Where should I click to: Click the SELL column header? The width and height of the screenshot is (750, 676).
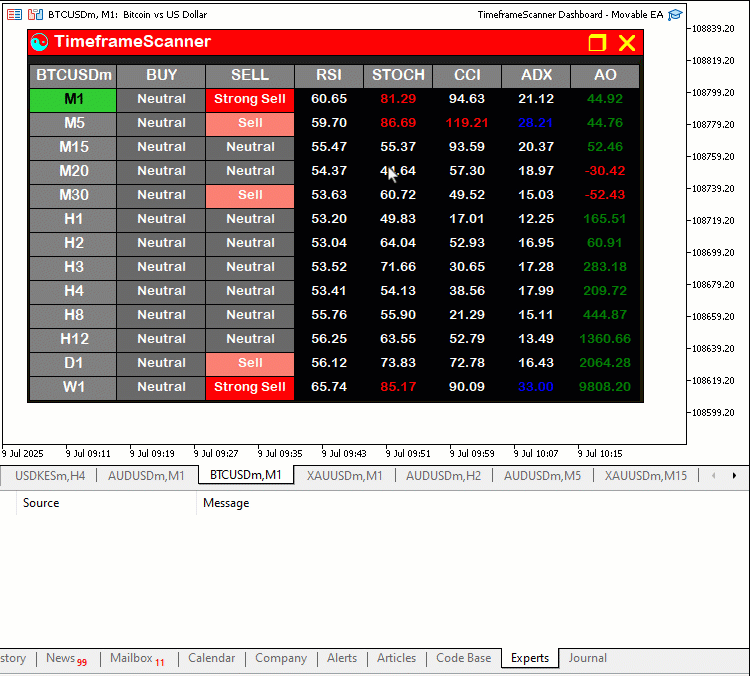[250, 76]
